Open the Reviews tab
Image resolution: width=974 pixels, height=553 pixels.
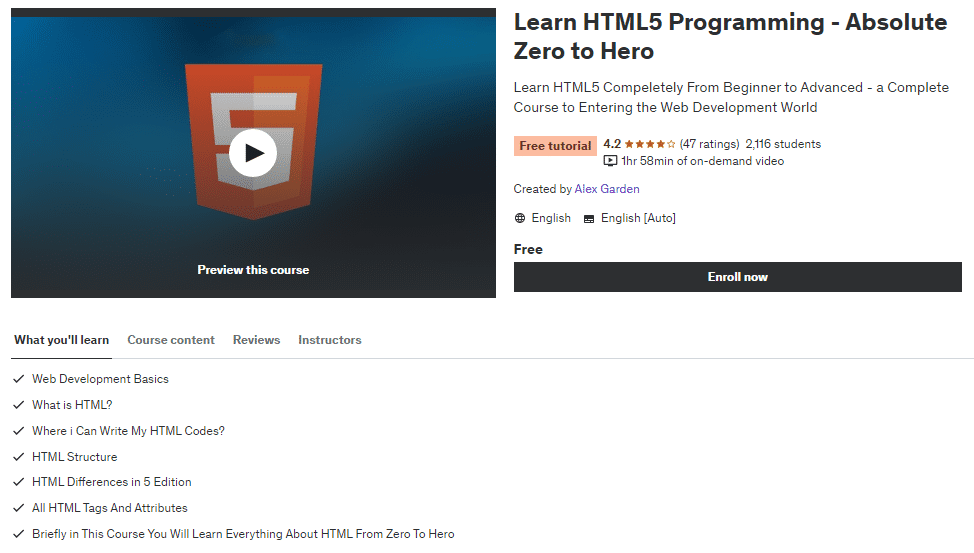(x=256, y=340)
